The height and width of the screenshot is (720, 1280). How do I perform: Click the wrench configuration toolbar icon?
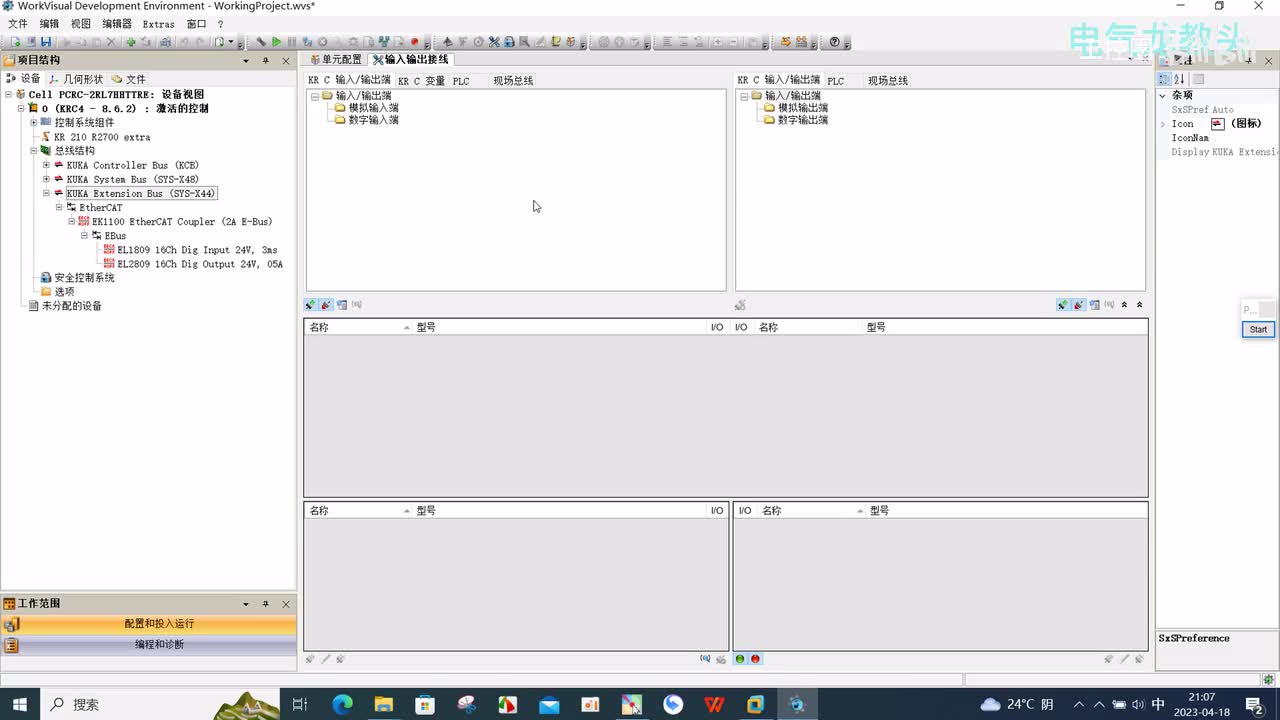pyautogui.click(x=261, y=42)
